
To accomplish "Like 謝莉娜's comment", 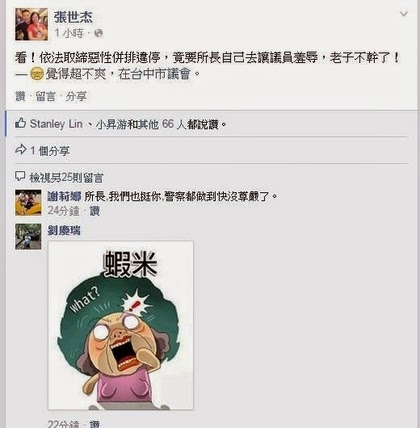I will 95,211.
